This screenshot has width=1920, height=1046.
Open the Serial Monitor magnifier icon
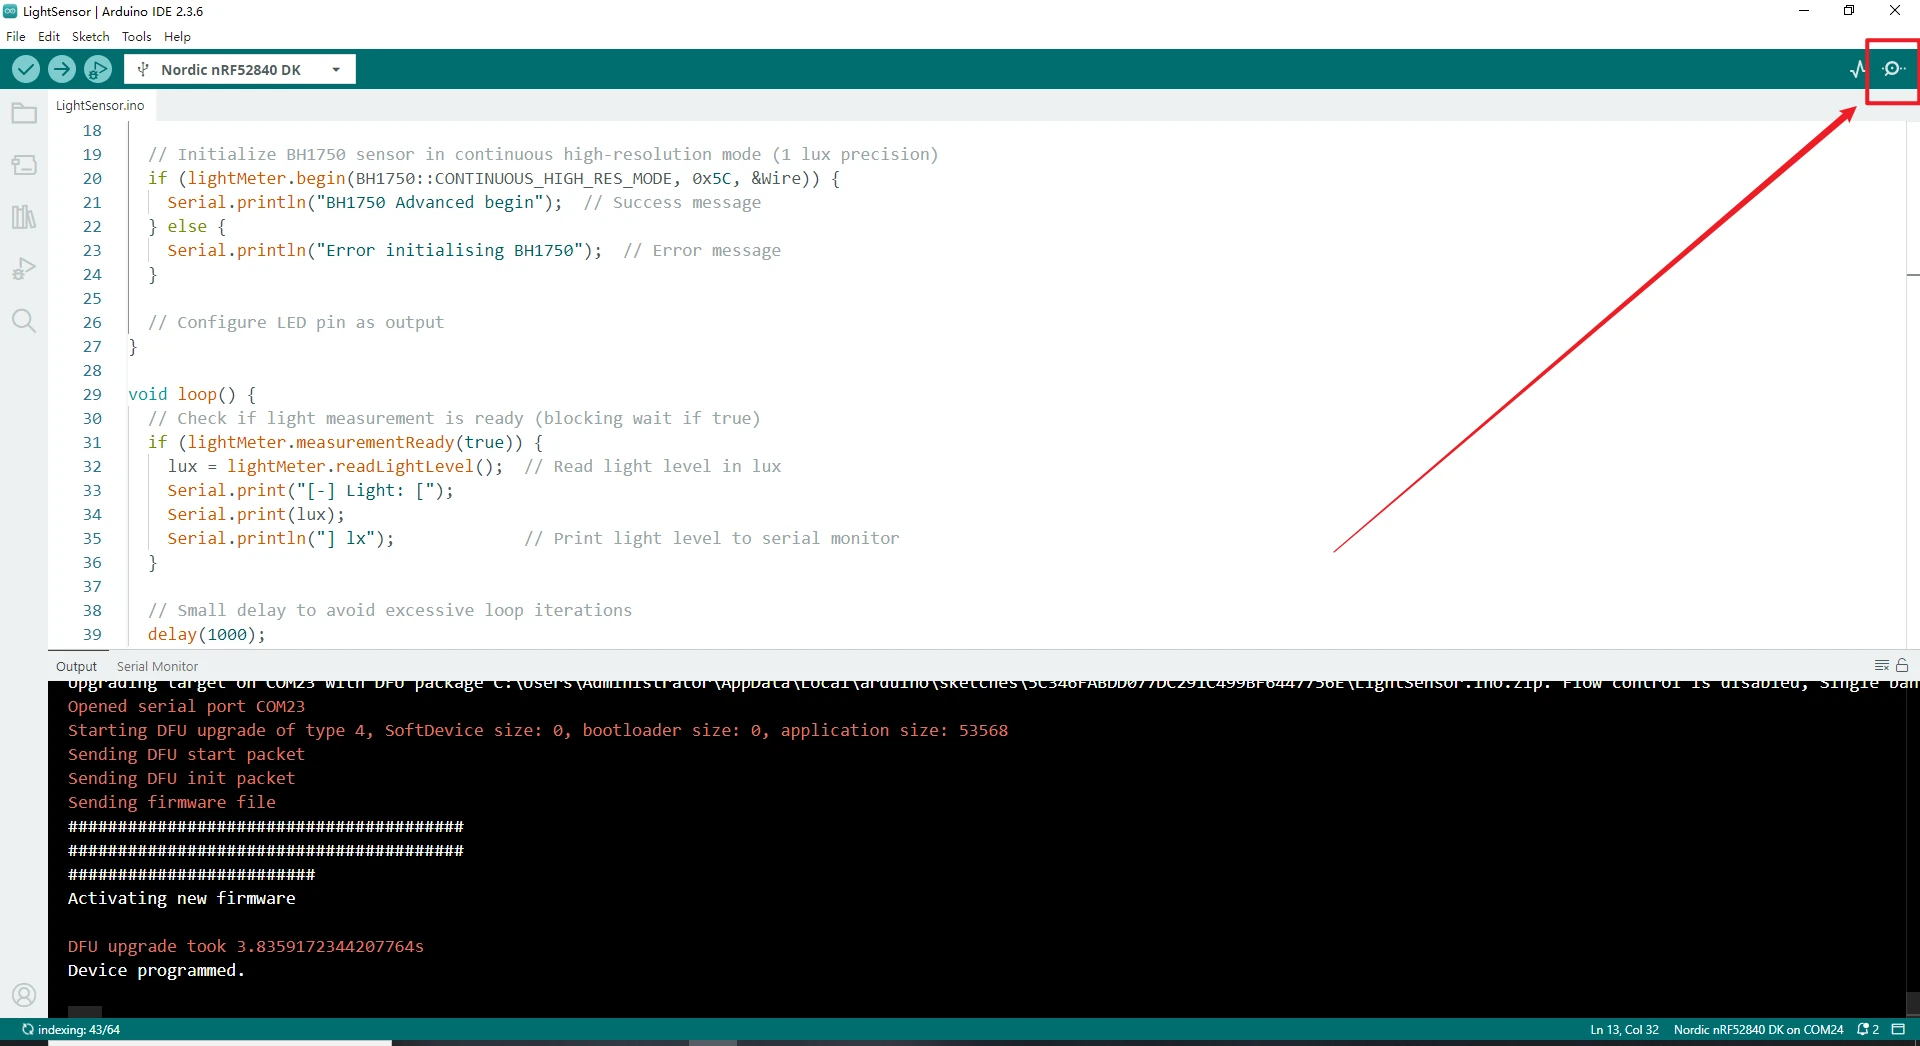[x=1893, y=69]
